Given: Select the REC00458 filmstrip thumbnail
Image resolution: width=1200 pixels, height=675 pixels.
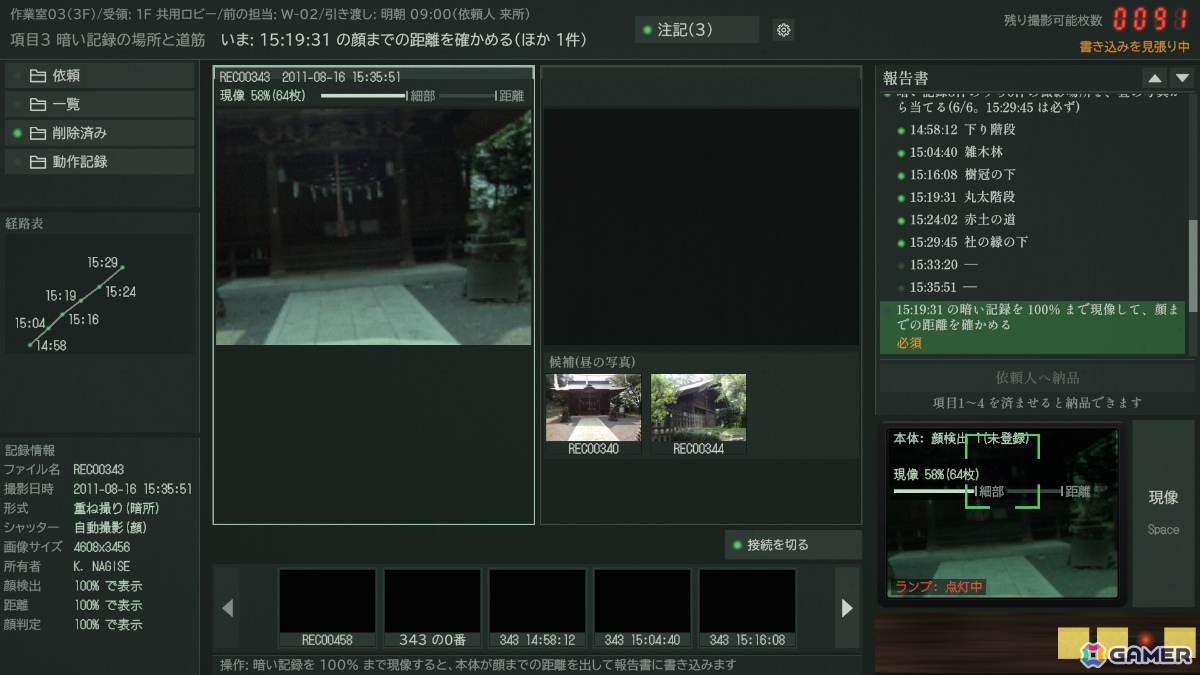Looking at the screenshot, I should (327, 608).
